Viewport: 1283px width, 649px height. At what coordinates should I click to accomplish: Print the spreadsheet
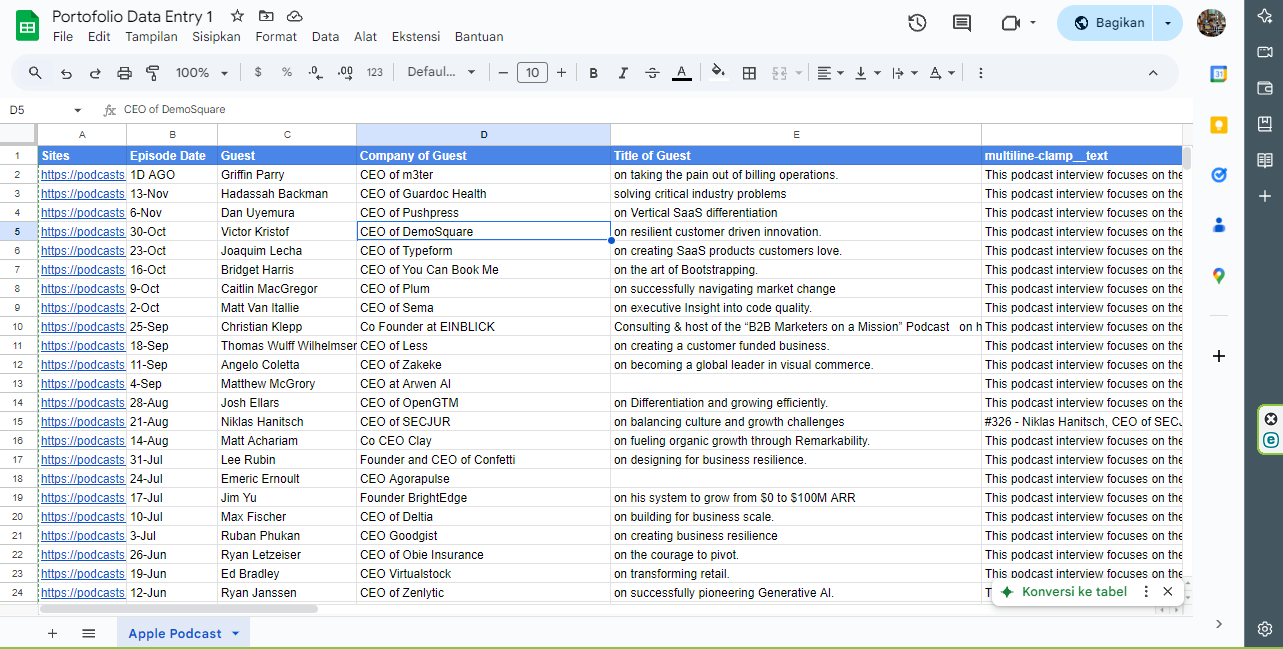coord(124,73)
